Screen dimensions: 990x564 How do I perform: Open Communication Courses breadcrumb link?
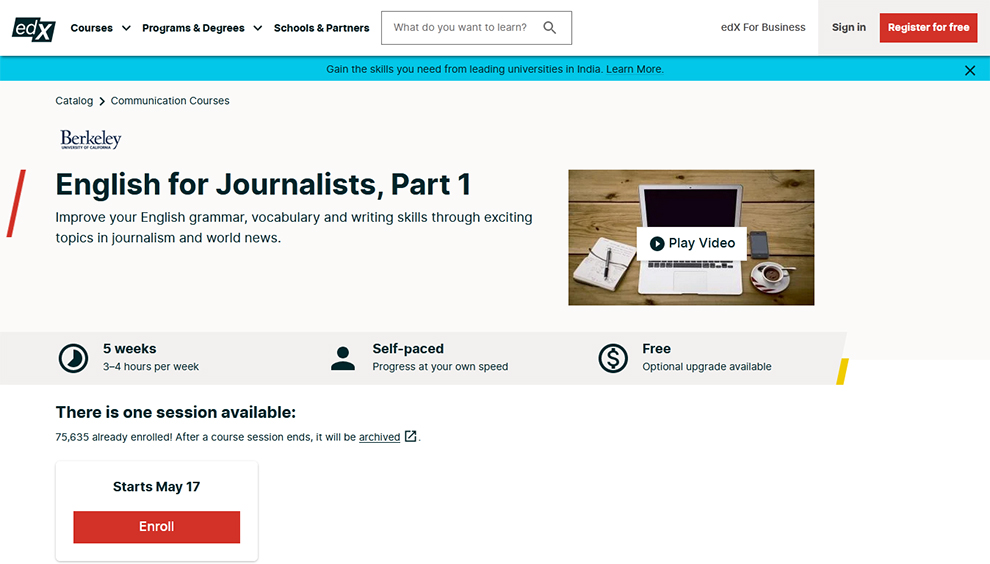pos(170,101)
